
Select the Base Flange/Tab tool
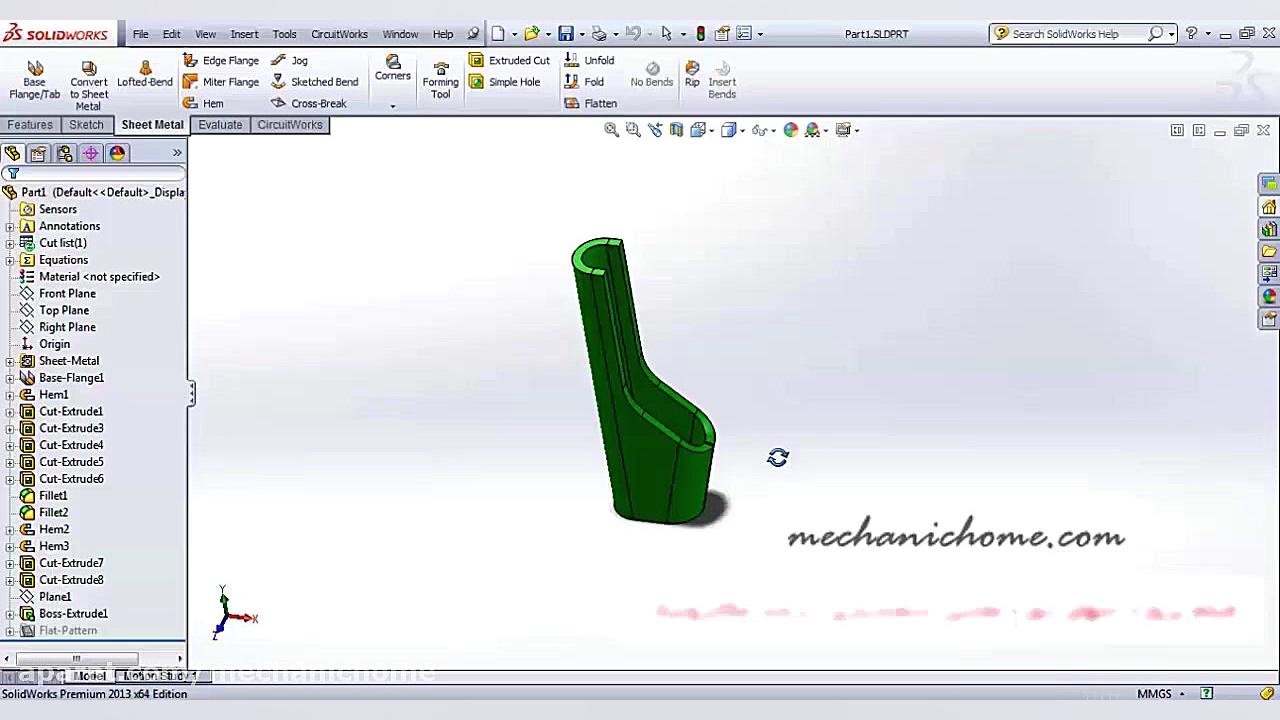pos(35,80)
